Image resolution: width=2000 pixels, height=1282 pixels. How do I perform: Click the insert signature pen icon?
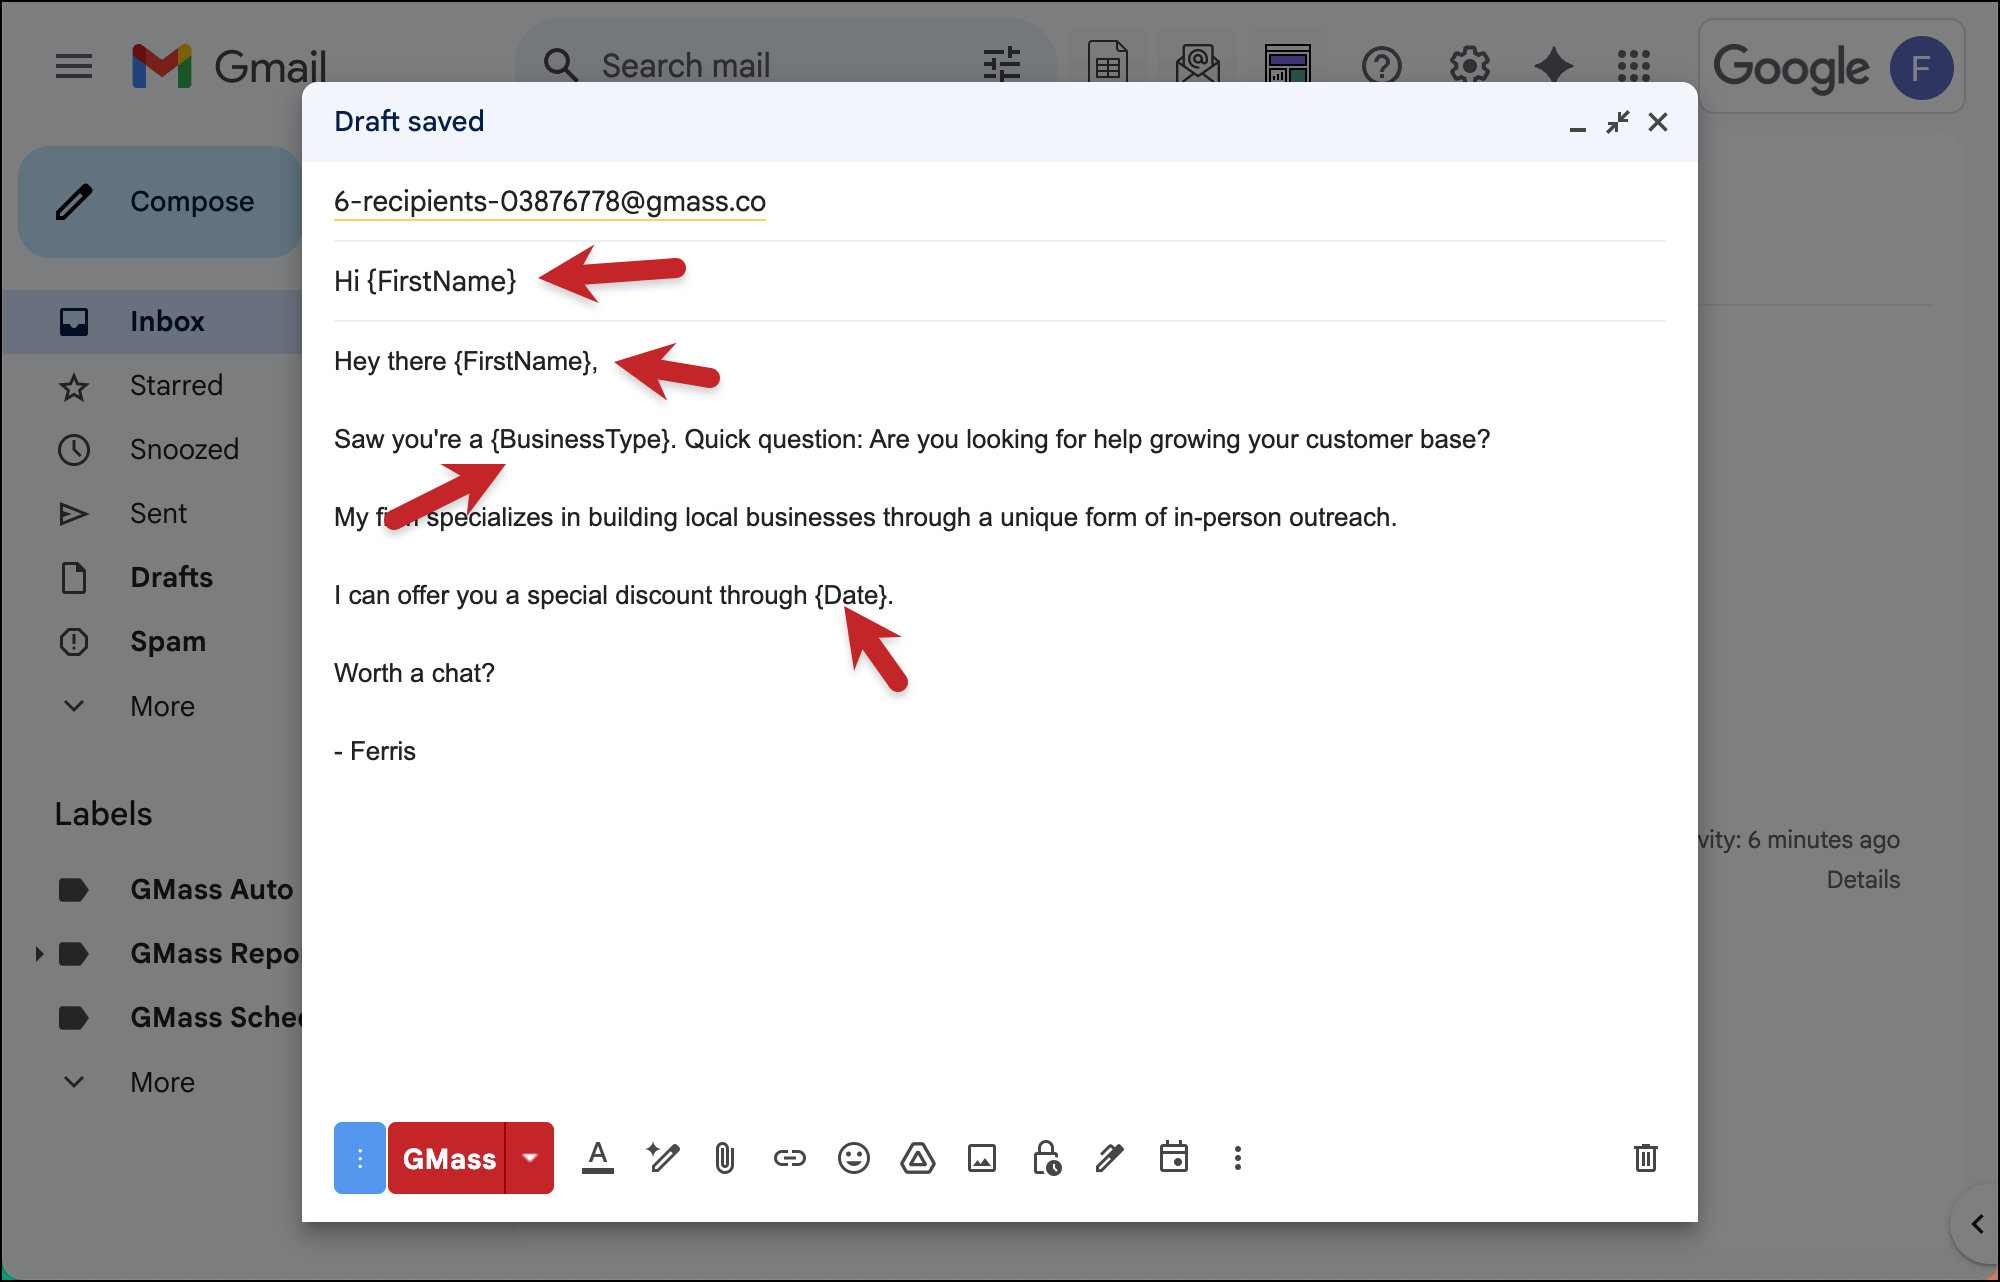[x=1109, y=1158]
